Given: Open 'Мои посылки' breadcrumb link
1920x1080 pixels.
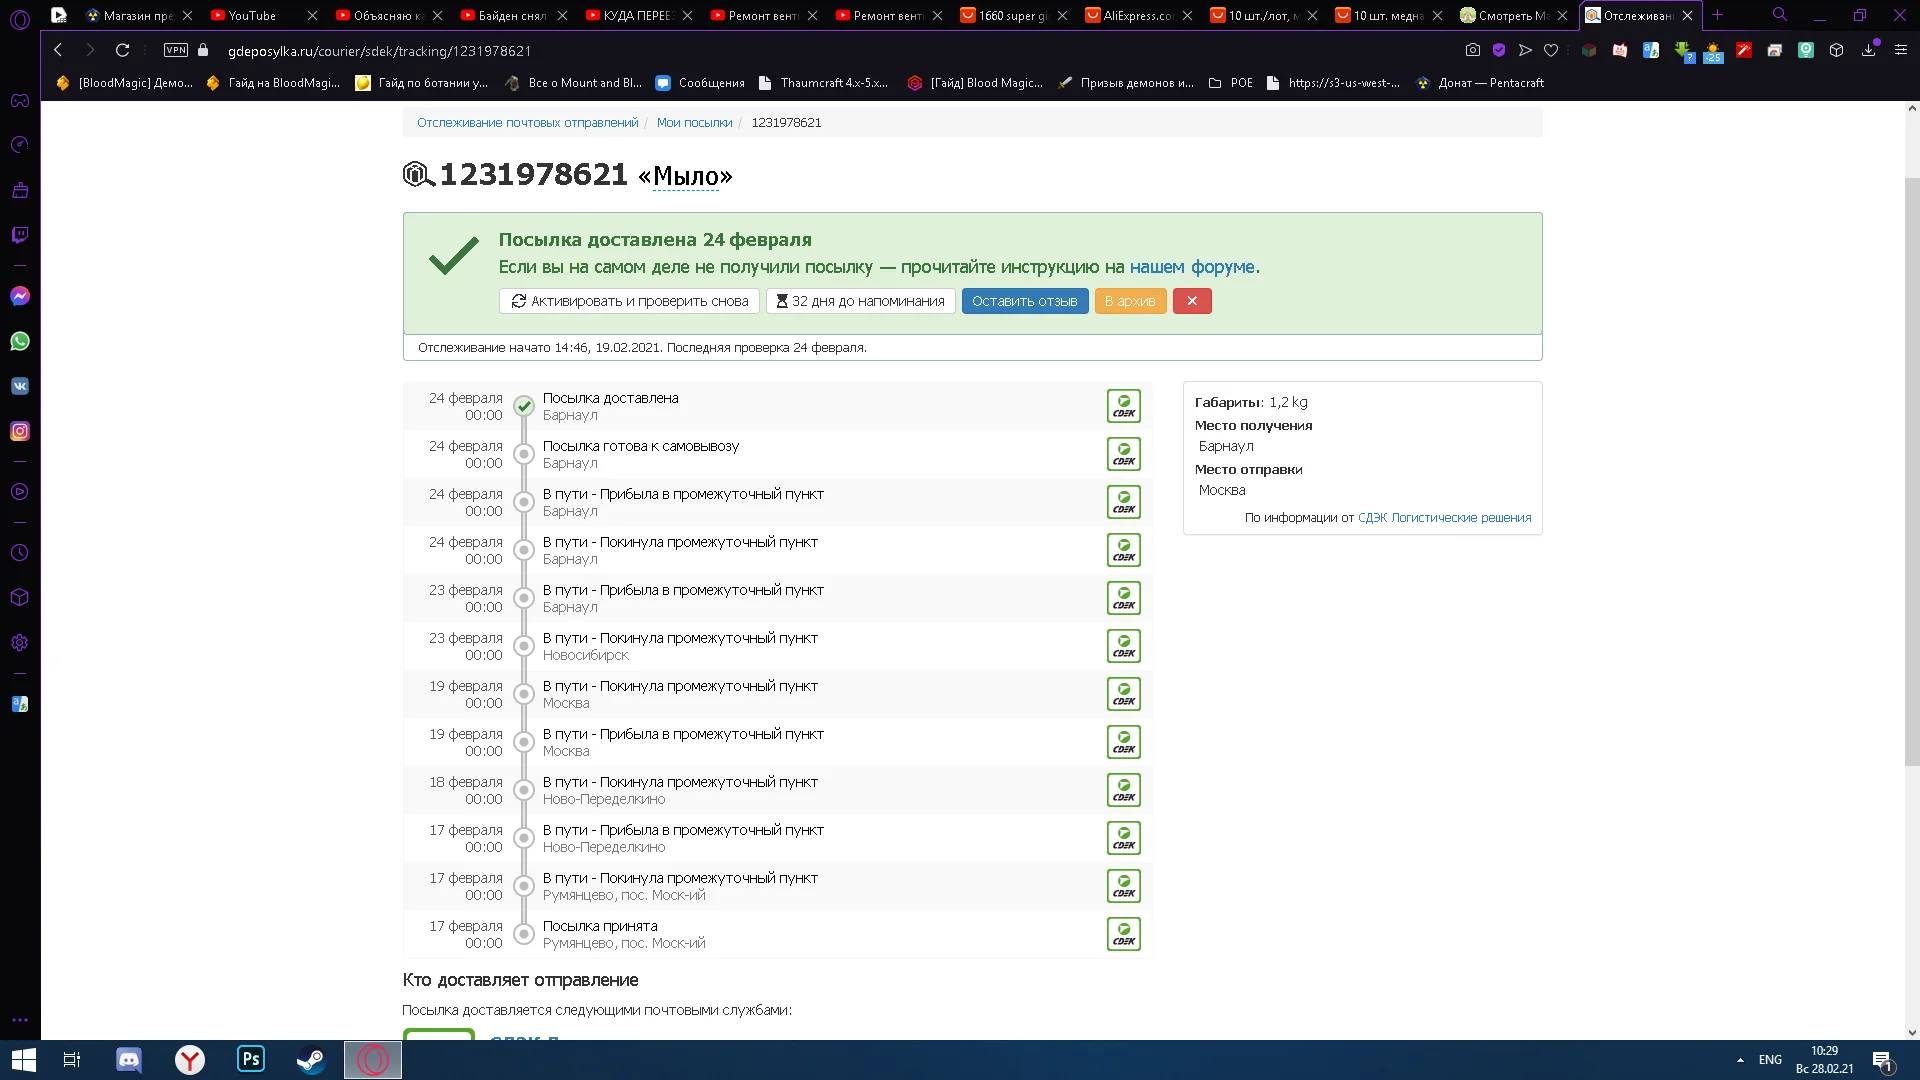Looking at the screenshot, I should point(694,123).
